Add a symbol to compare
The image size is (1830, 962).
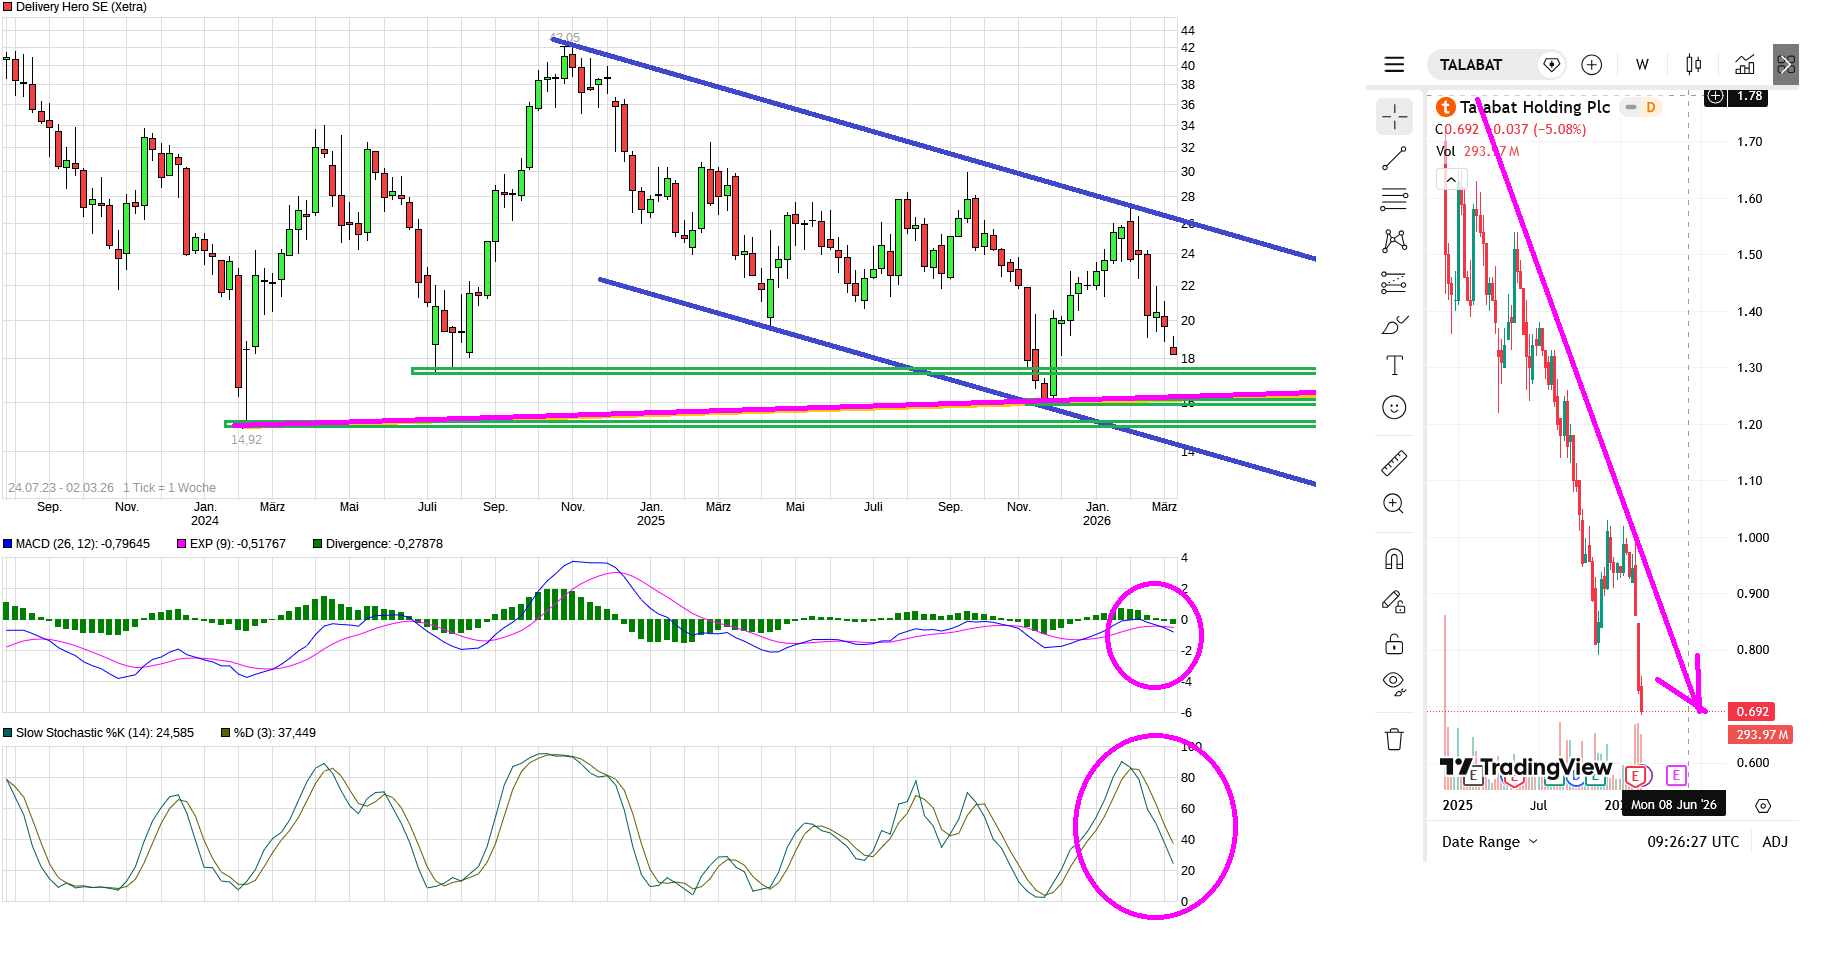point(1591,65)
